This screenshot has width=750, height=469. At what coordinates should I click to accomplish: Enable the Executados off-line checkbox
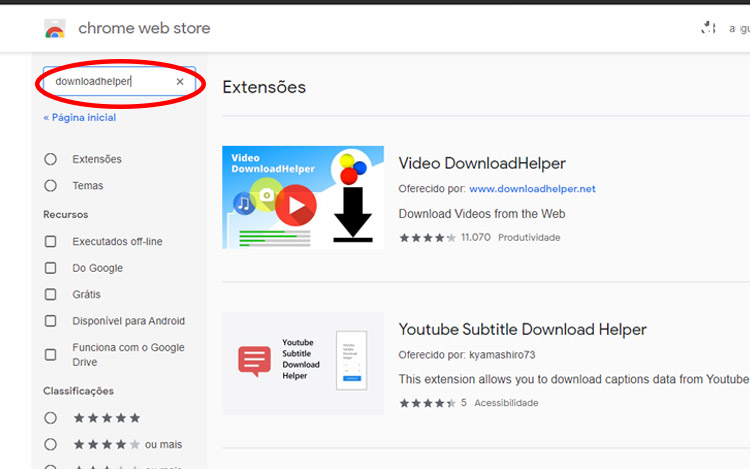coord(51,241)
